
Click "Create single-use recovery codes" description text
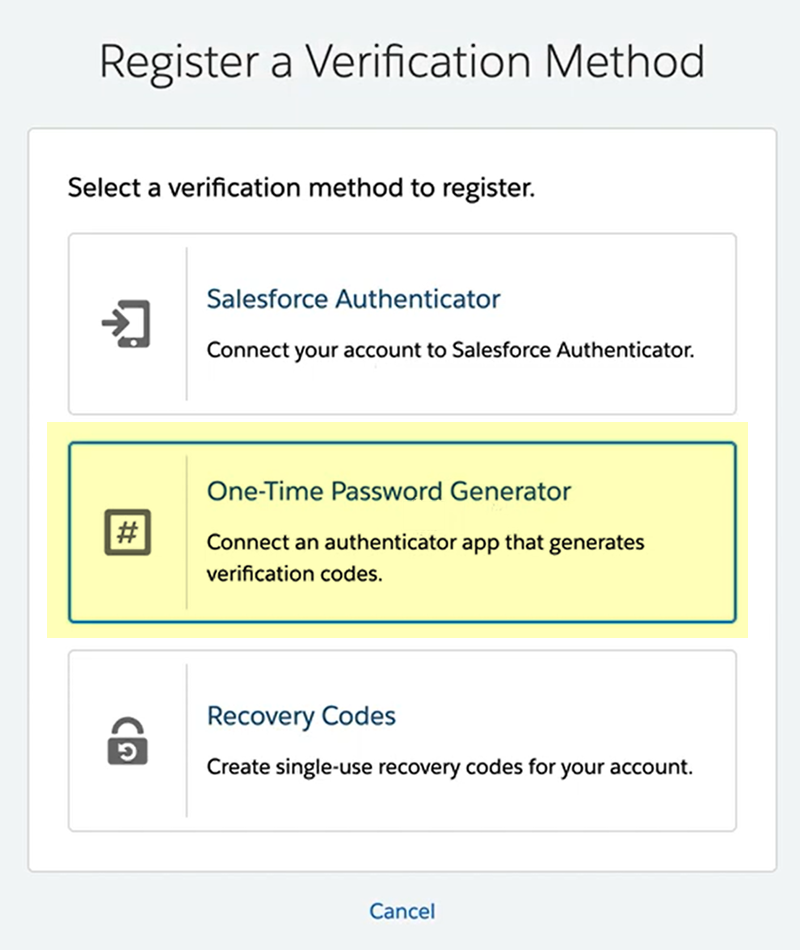point(449,768)
